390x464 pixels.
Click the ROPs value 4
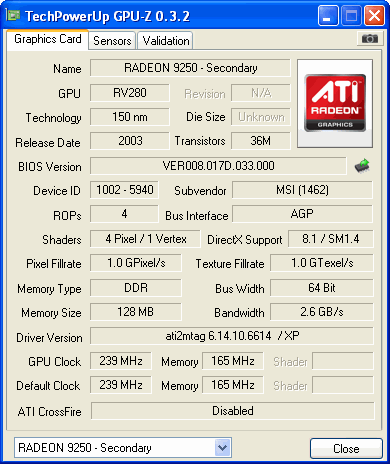click(x=124, y=214)
